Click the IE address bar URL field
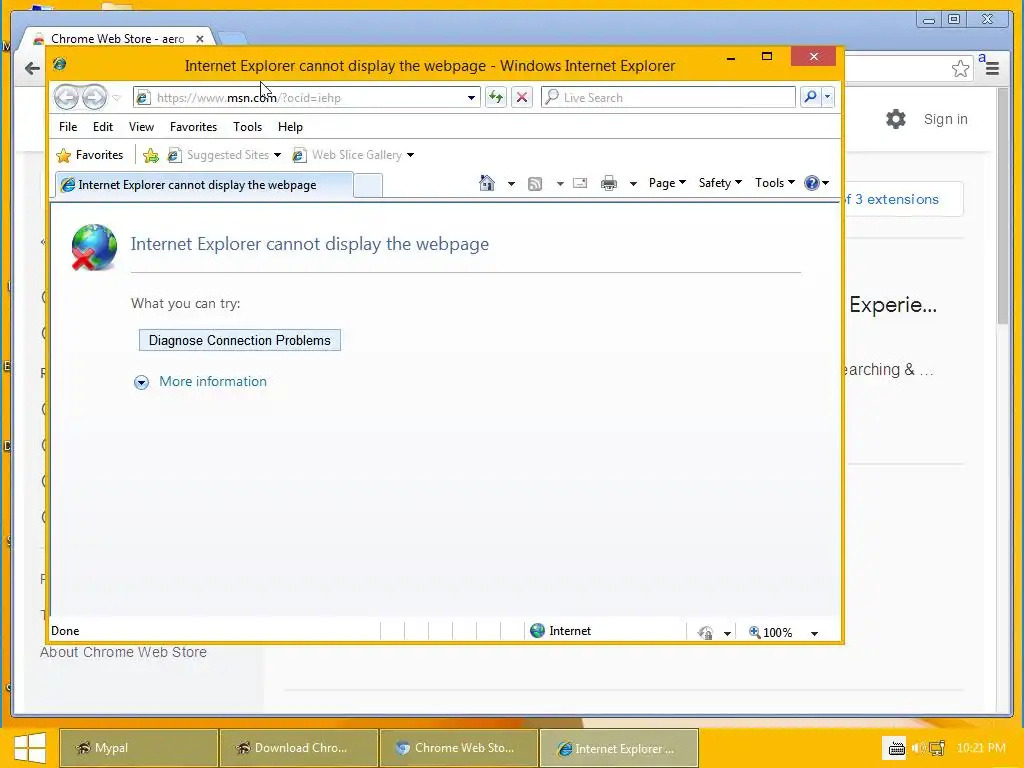The height and width of the screenshot is (768, 1024). [x=307, y=97]
